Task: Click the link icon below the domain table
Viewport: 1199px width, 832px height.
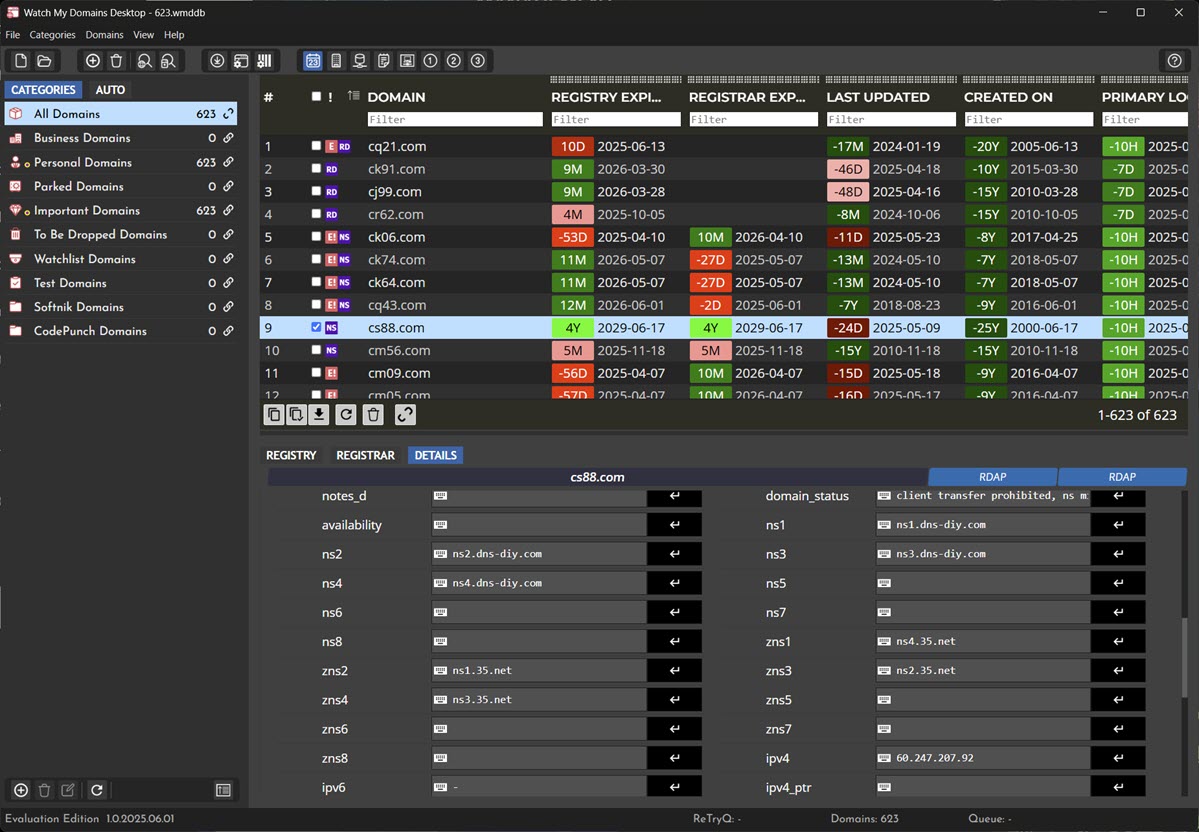Action: tap(405, 414)
